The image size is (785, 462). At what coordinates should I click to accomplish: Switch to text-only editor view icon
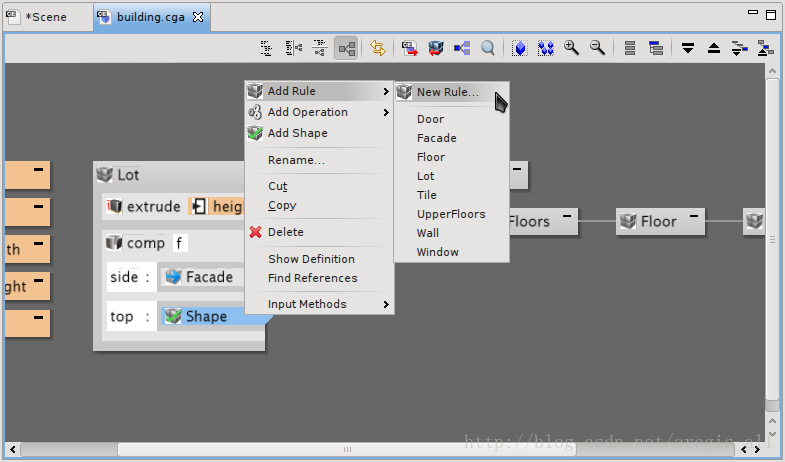coord(267,48)
